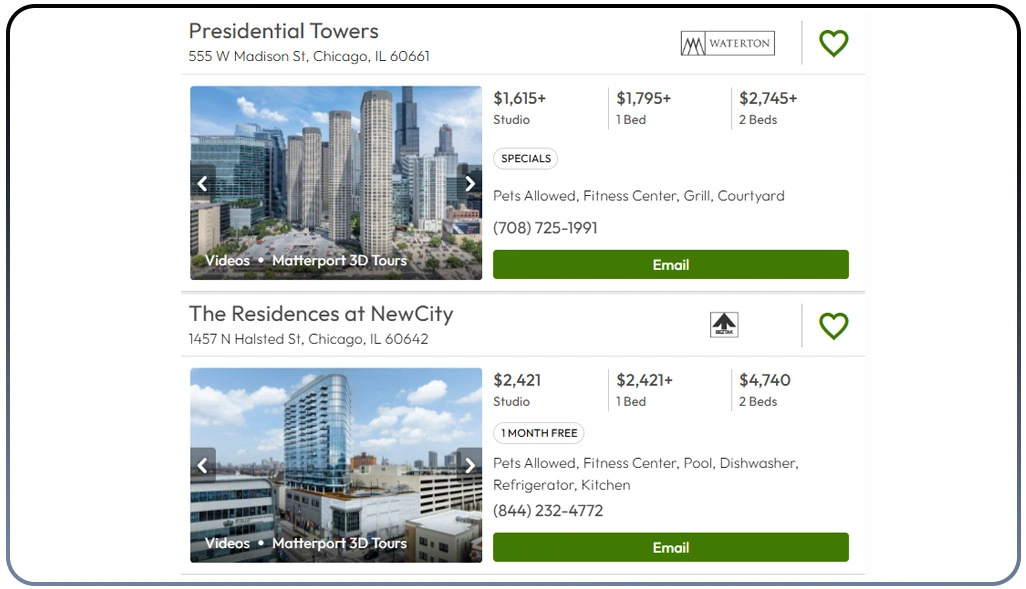The width and height of the screenshot is (1026, 589).
Task: Advance Presidential Towers photo with right arrow
Action: click(x=469, y=183)
